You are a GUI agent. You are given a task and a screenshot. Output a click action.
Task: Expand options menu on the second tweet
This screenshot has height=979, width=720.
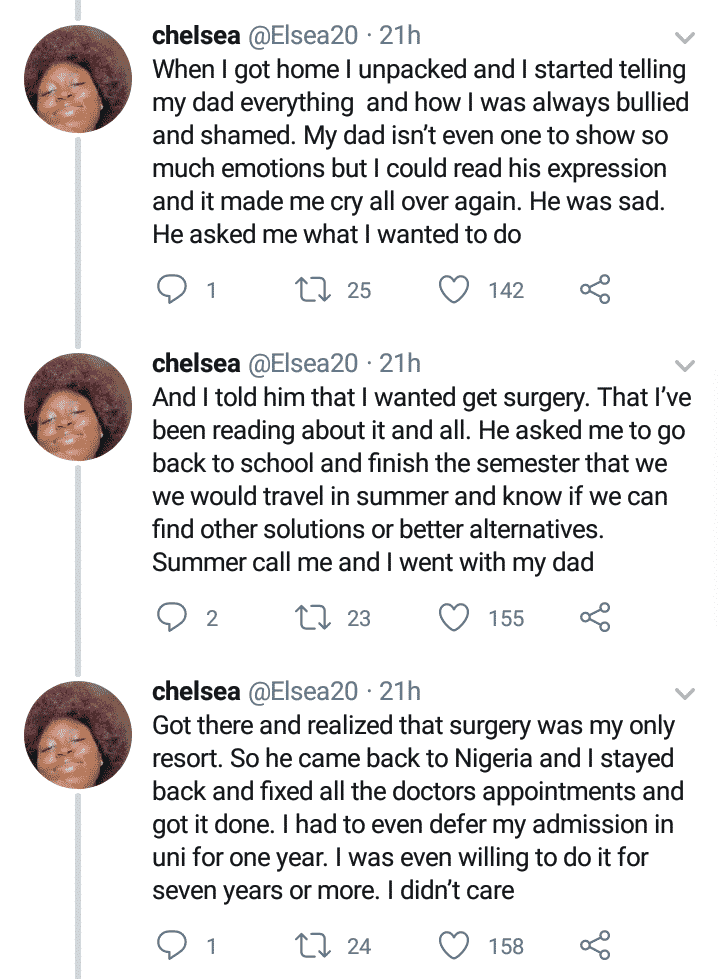click(685, 365)
